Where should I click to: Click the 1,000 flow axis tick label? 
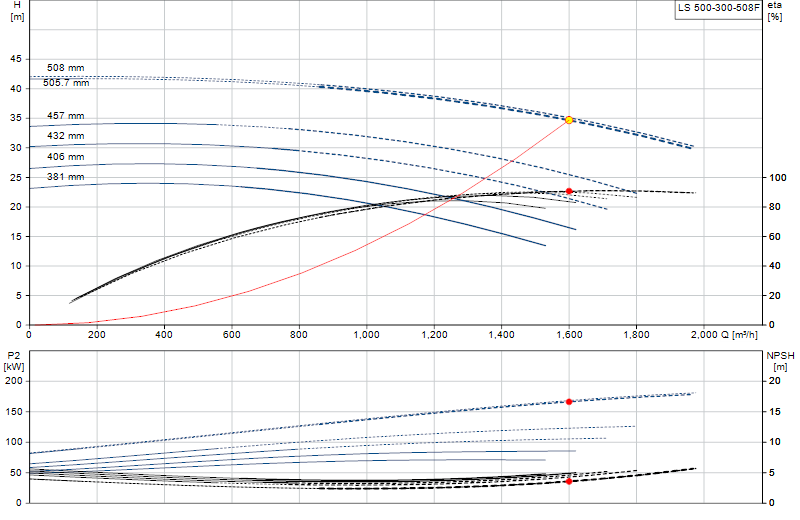[x=366, y=335]
